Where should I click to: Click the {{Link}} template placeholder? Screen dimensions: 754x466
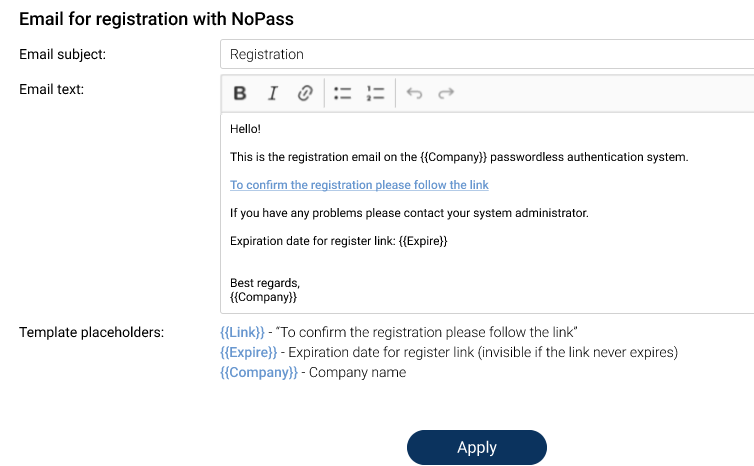click(242, 332)
